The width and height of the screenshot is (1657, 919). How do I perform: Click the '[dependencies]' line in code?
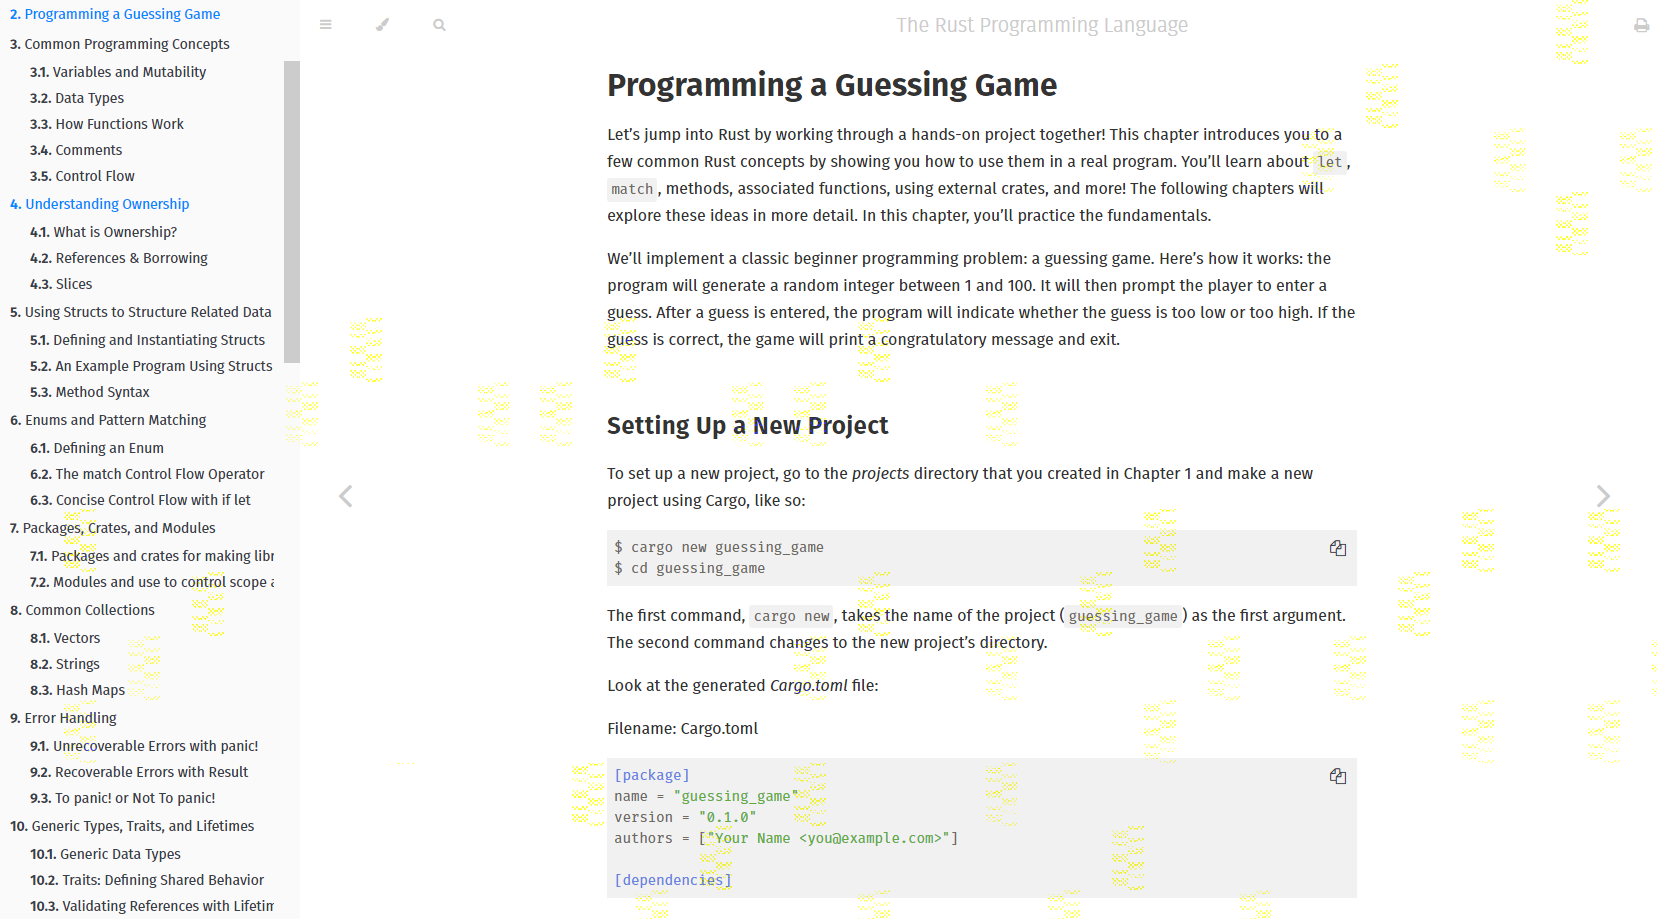tap(673, 880)
